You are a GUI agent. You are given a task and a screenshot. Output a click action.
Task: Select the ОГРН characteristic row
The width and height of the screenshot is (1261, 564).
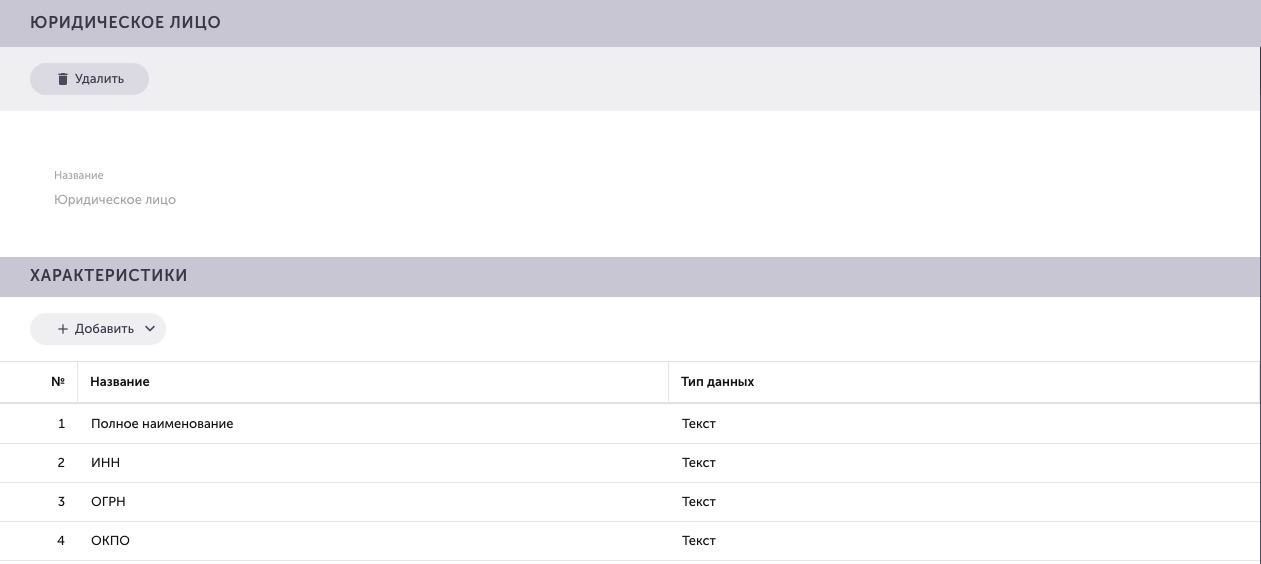[108, 502]
